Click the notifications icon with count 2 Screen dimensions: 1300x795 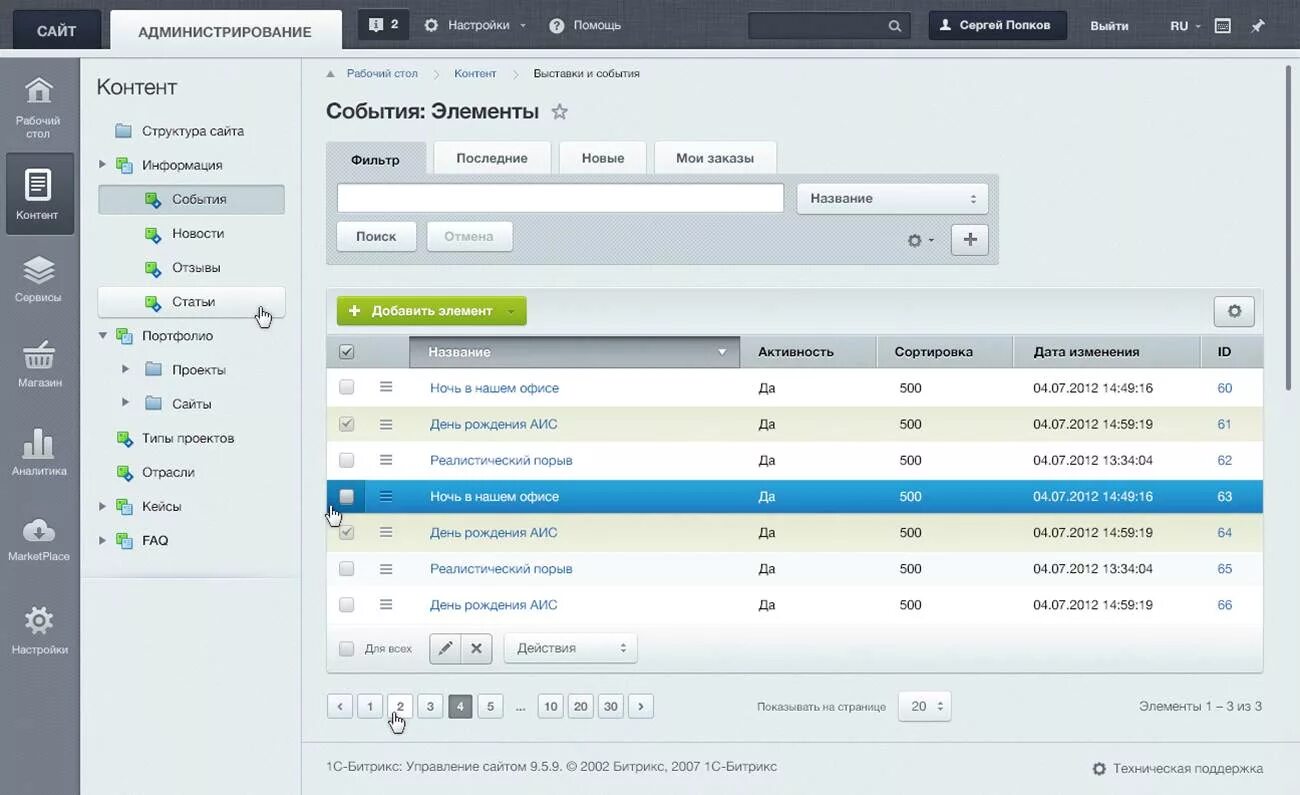coord(384,25)
